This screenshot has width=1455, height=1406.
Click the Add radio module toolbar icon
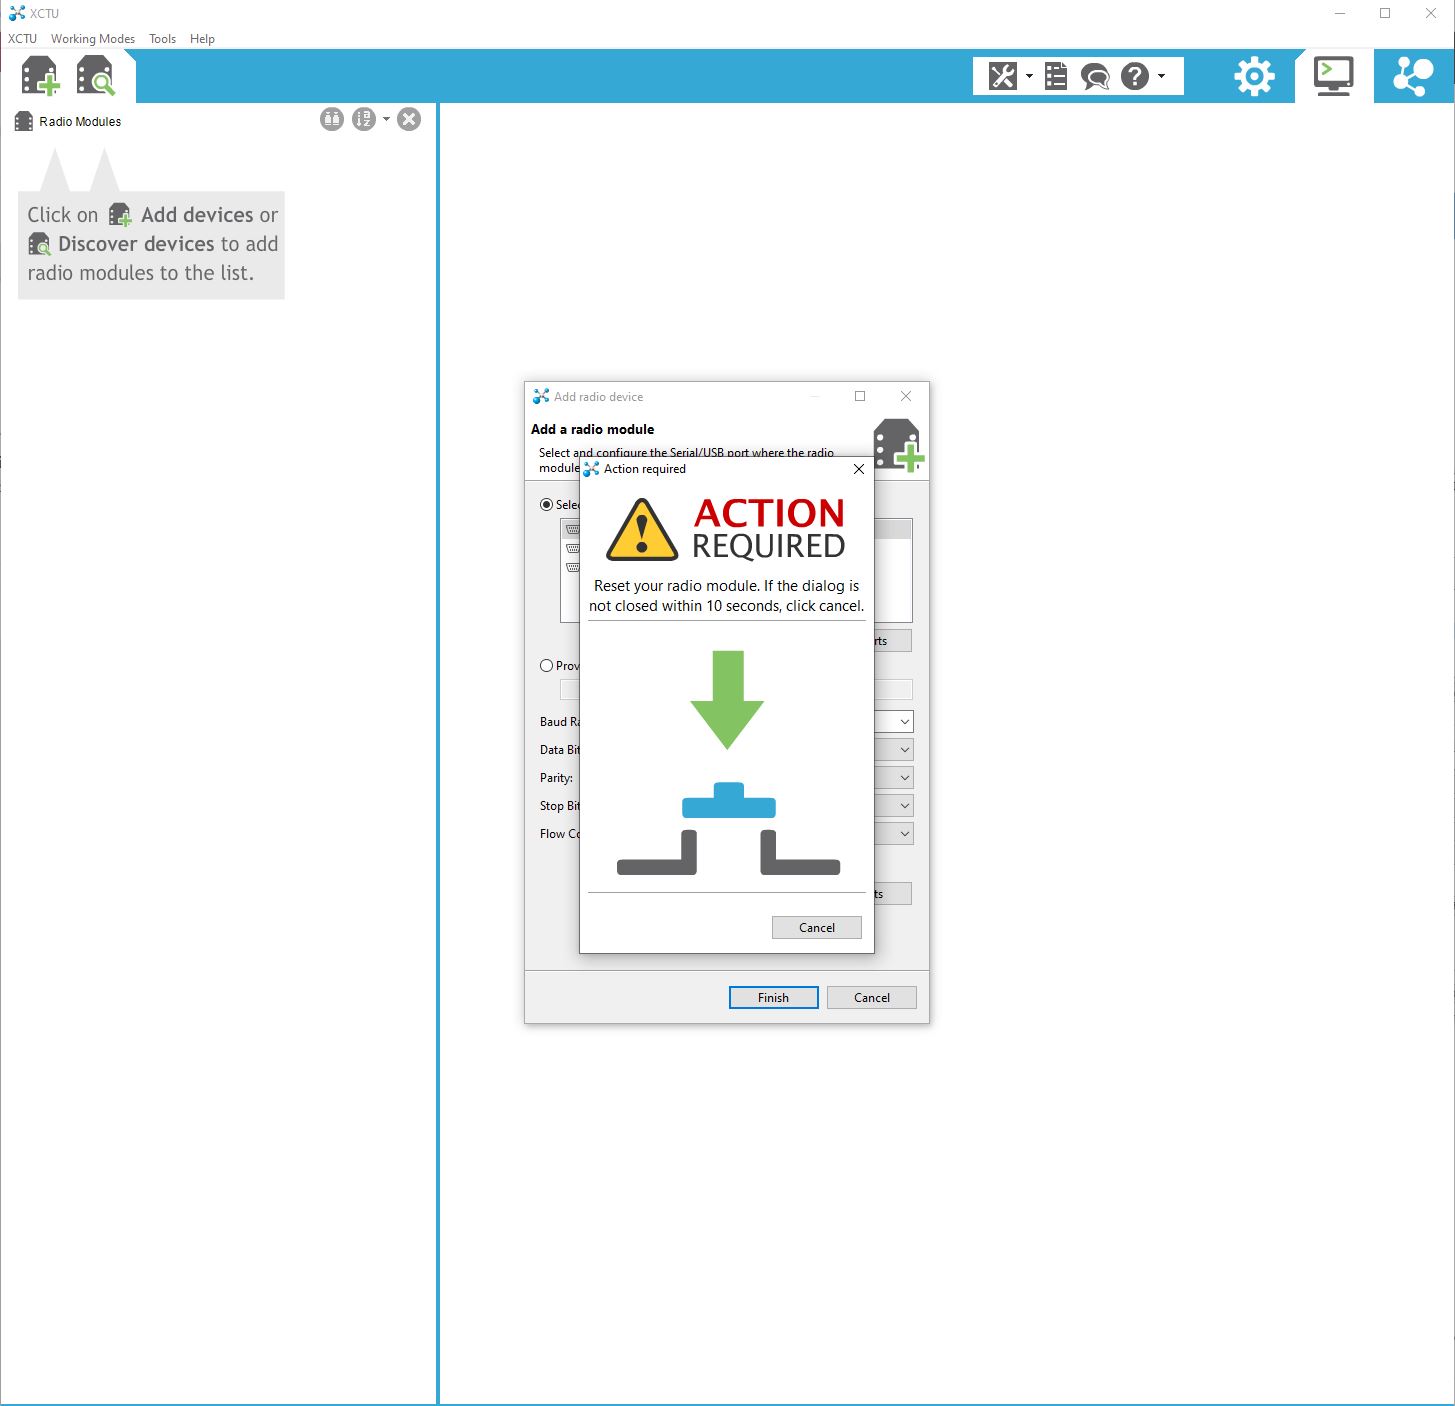point(41,76)
